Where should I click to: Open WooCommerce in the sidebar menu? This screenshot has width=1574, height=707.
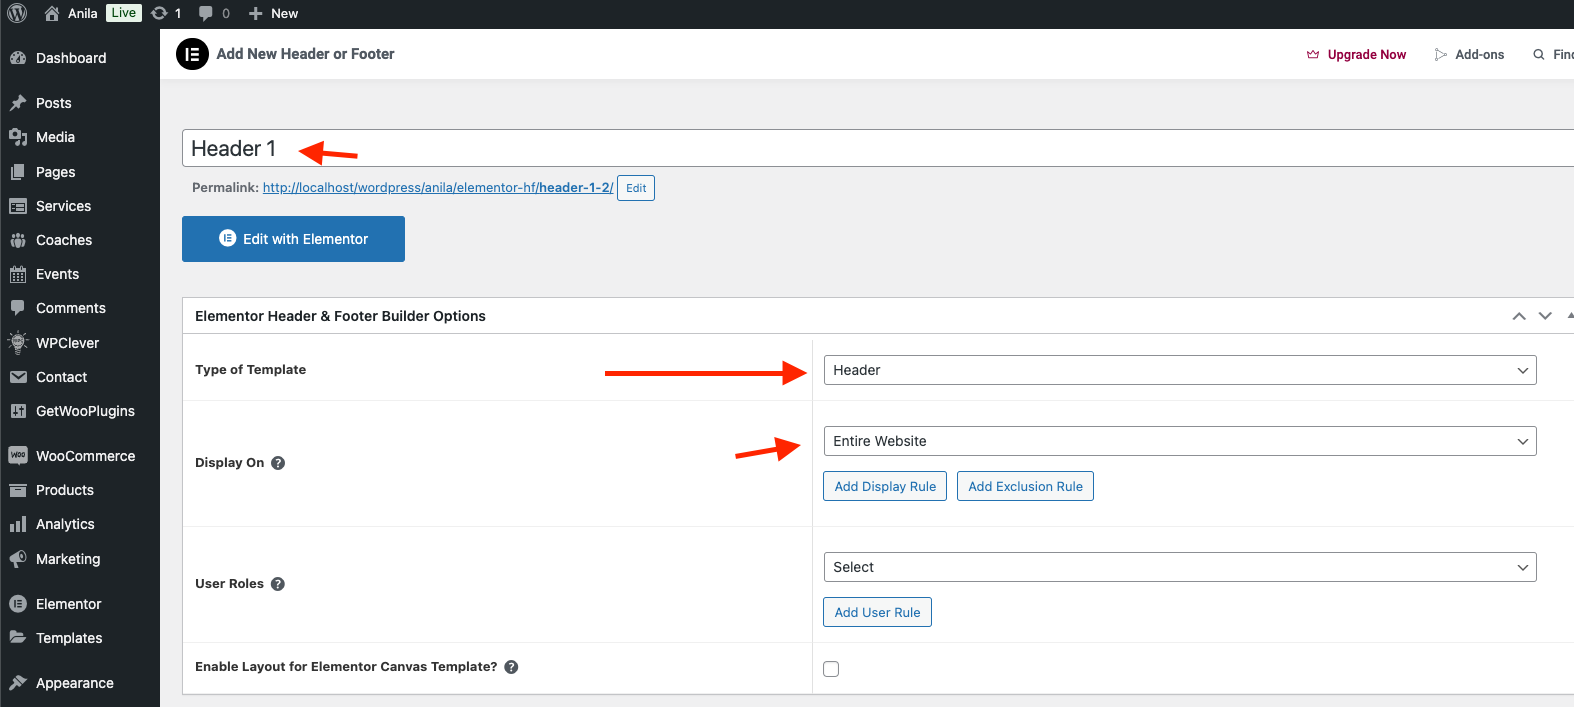click(x=85, y=456)
